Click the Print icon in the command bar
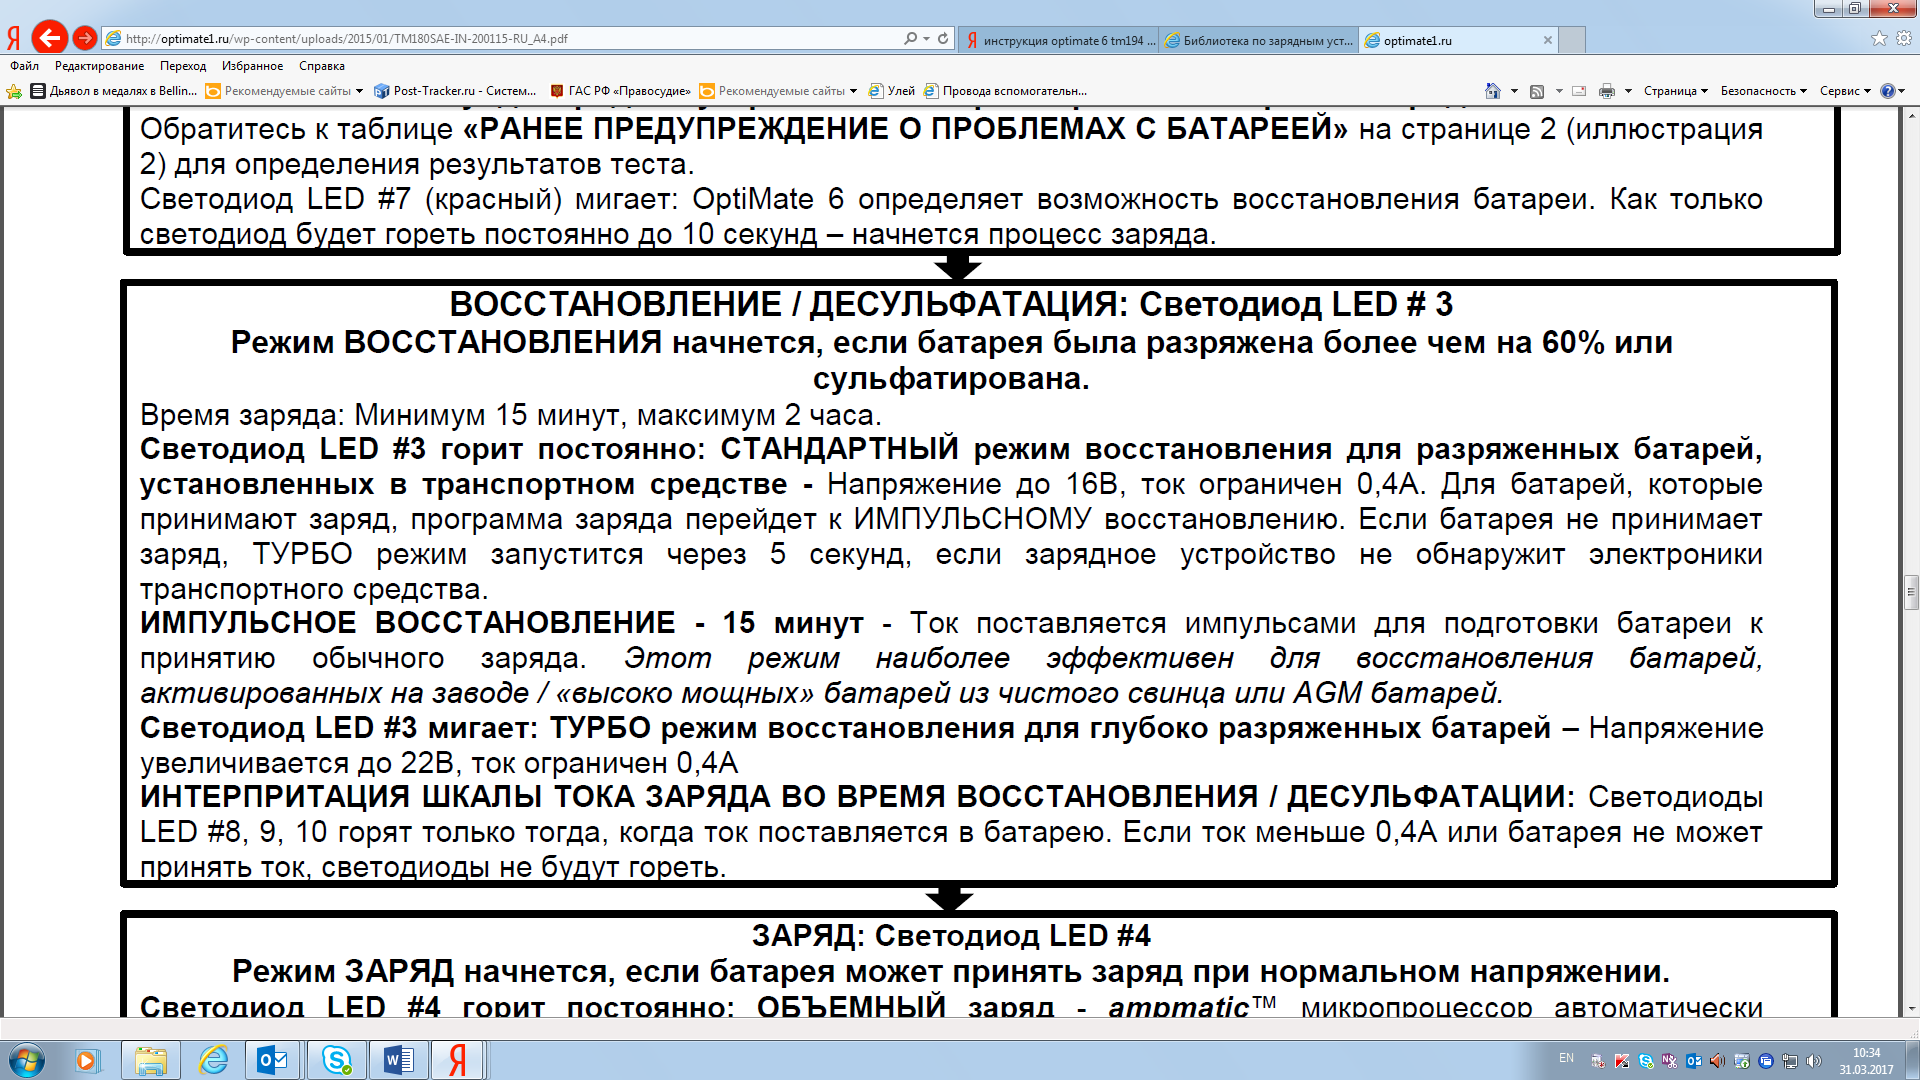 (1606, 91)
